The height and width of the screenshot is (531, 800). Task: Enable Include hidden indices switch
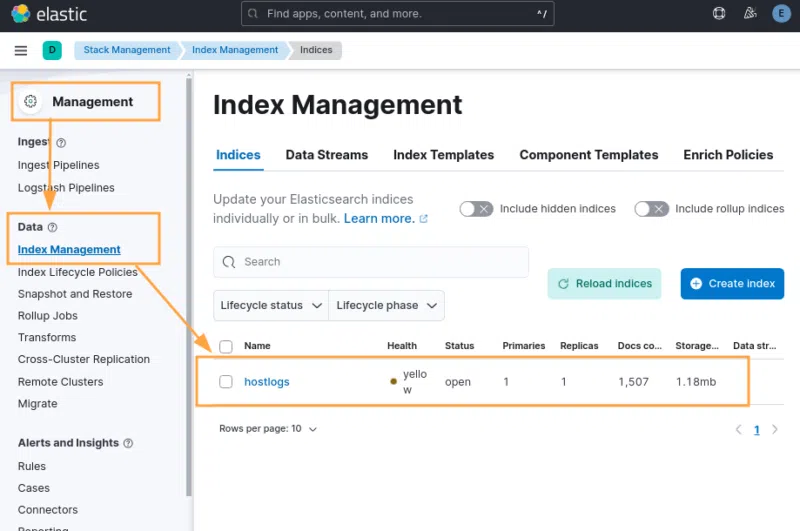click(x=476, y=209)
